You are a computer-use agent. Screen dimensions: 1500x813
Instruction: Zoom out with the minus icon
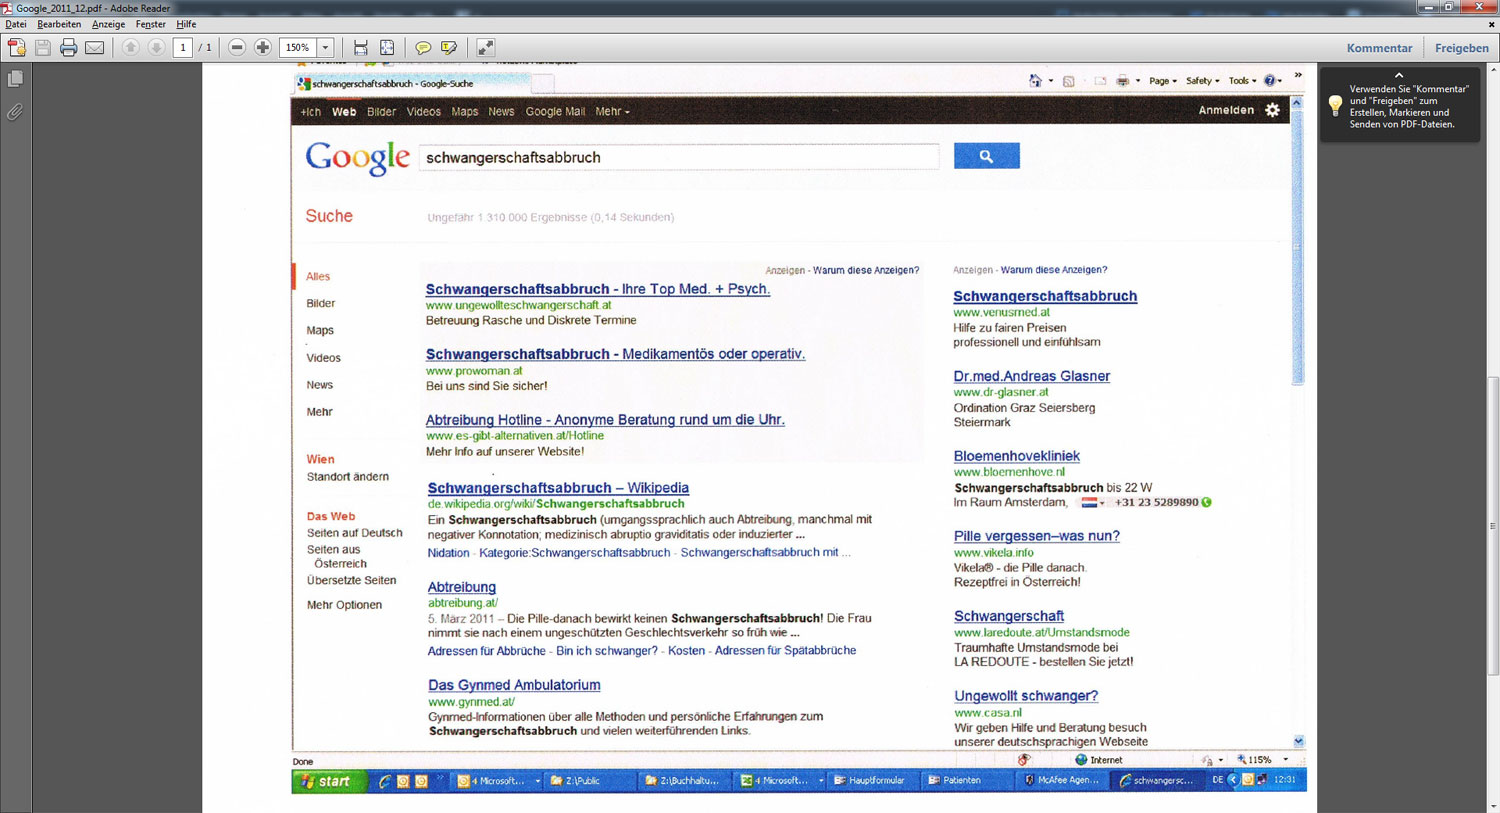coord(237,47)
